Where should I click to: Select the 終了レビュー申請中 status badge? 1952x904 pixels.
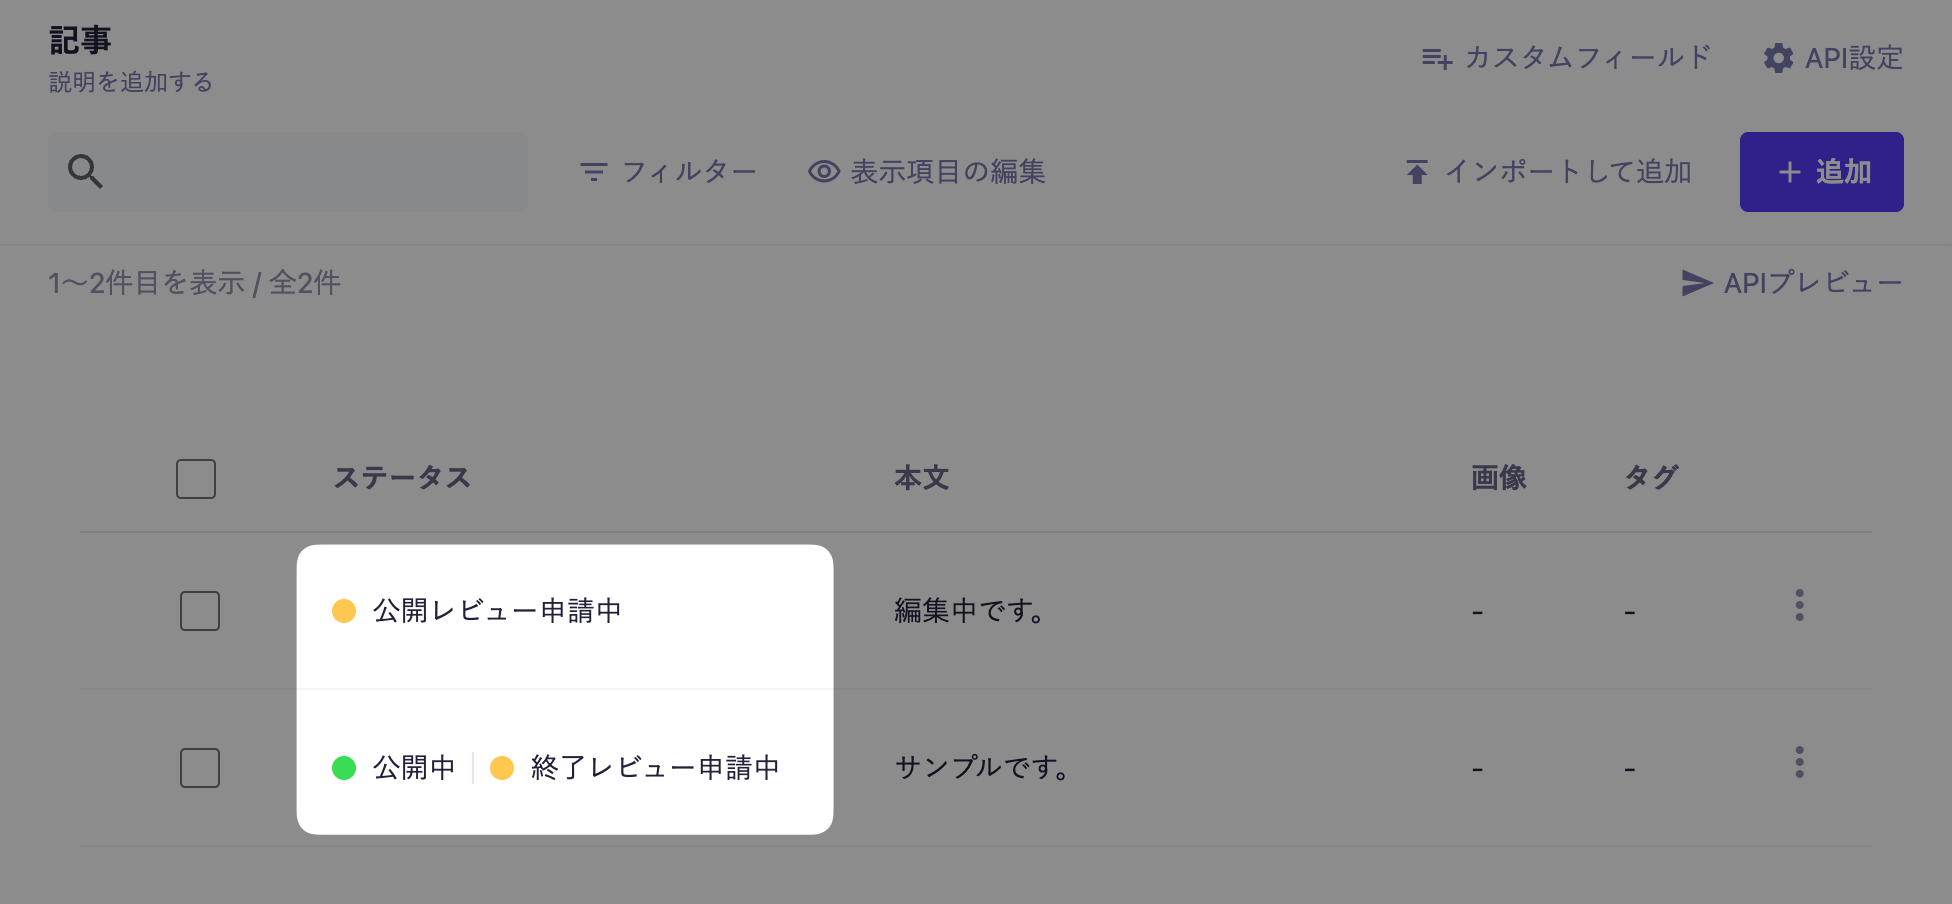coord(636,767)
